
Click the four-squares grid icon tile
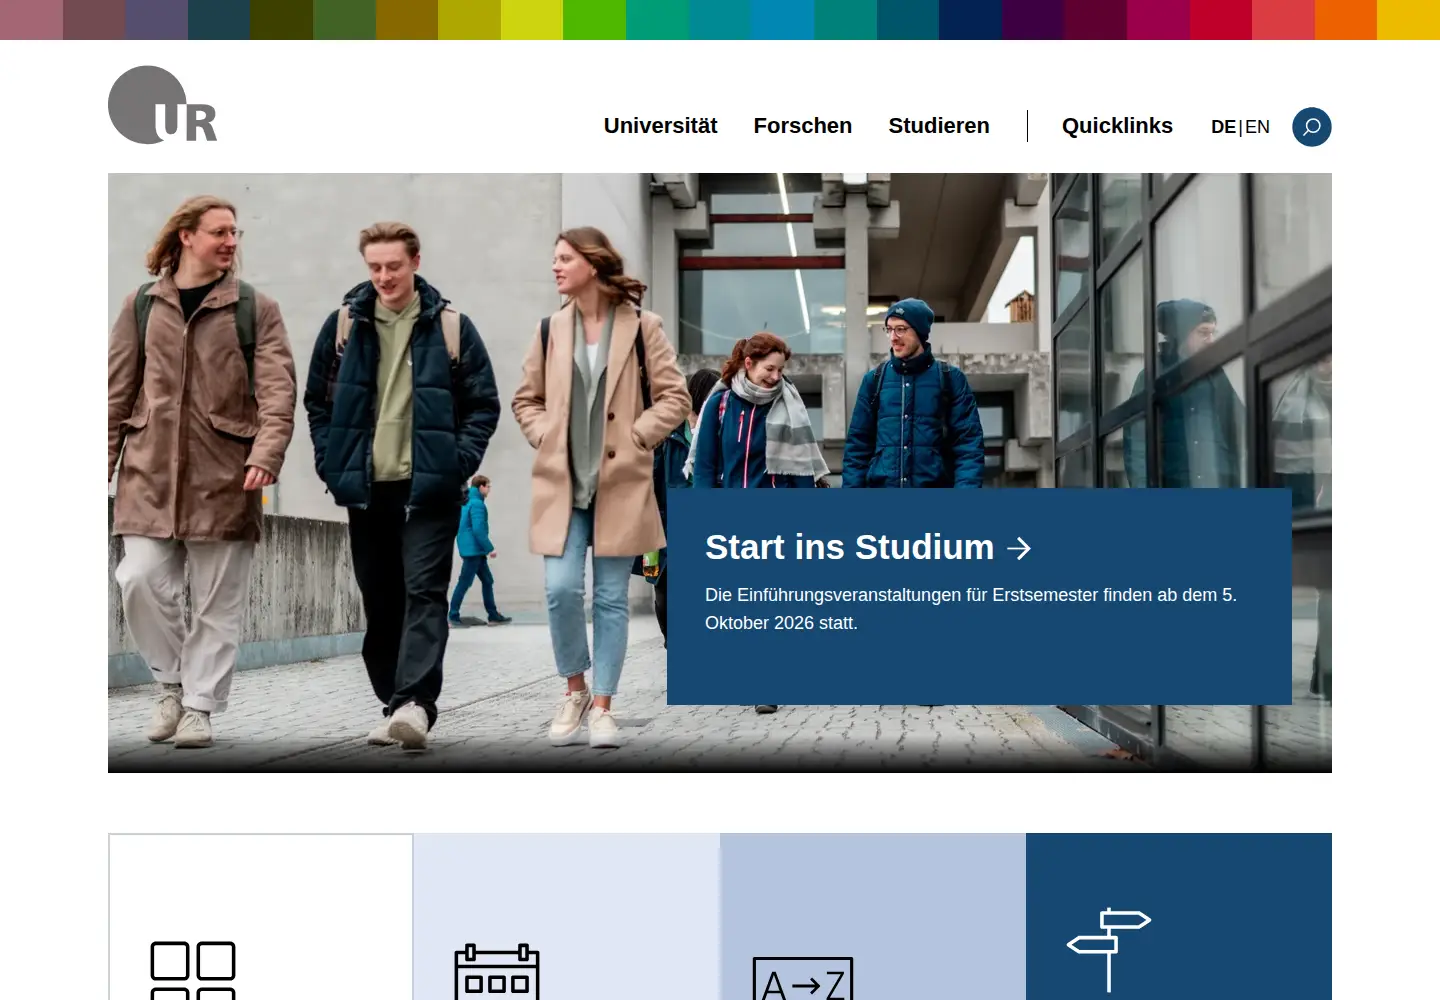pos(261,917)
